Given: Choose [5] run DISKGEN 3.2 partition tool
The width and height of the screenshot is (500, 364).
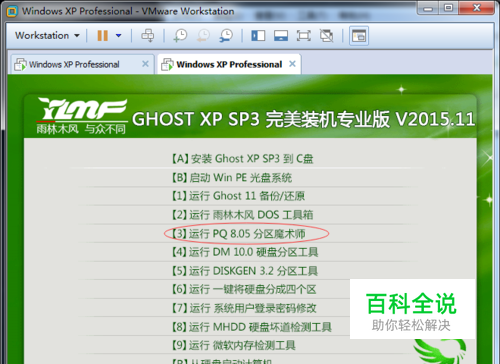Looking at the screenshot, I should point(244,270).
